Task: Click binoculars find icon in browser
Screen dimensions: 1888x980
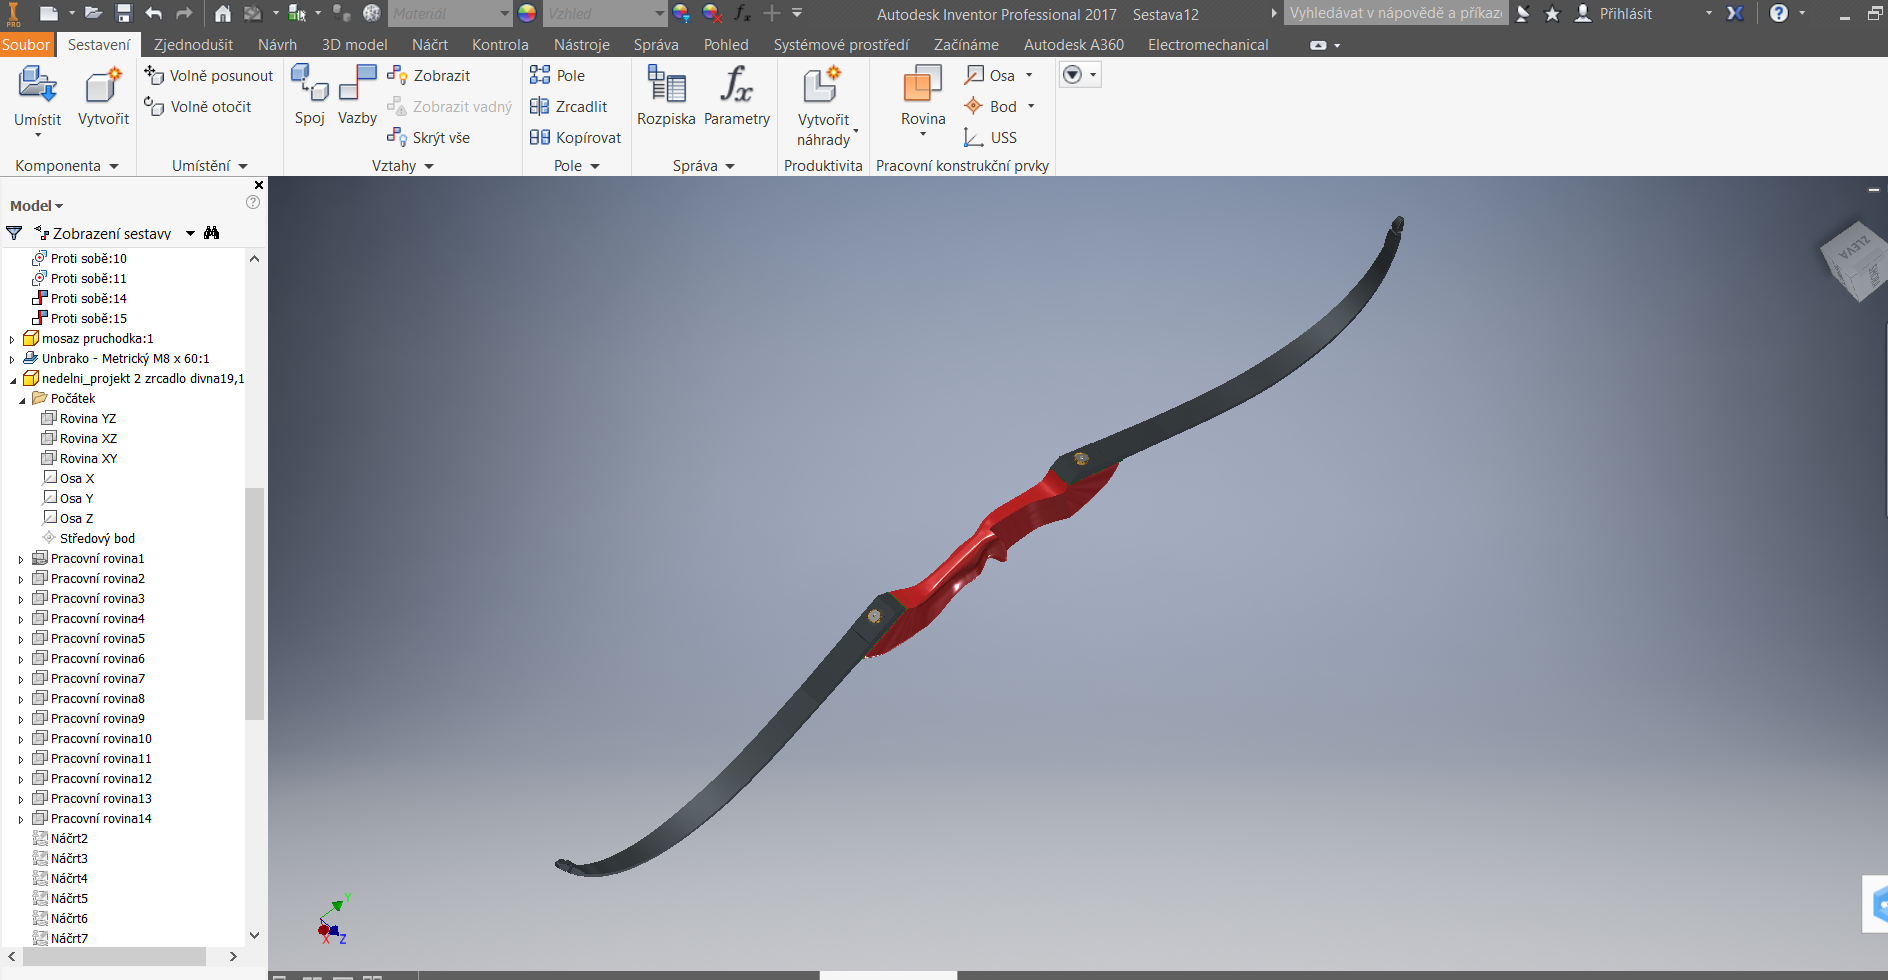Action: point(211,233)
